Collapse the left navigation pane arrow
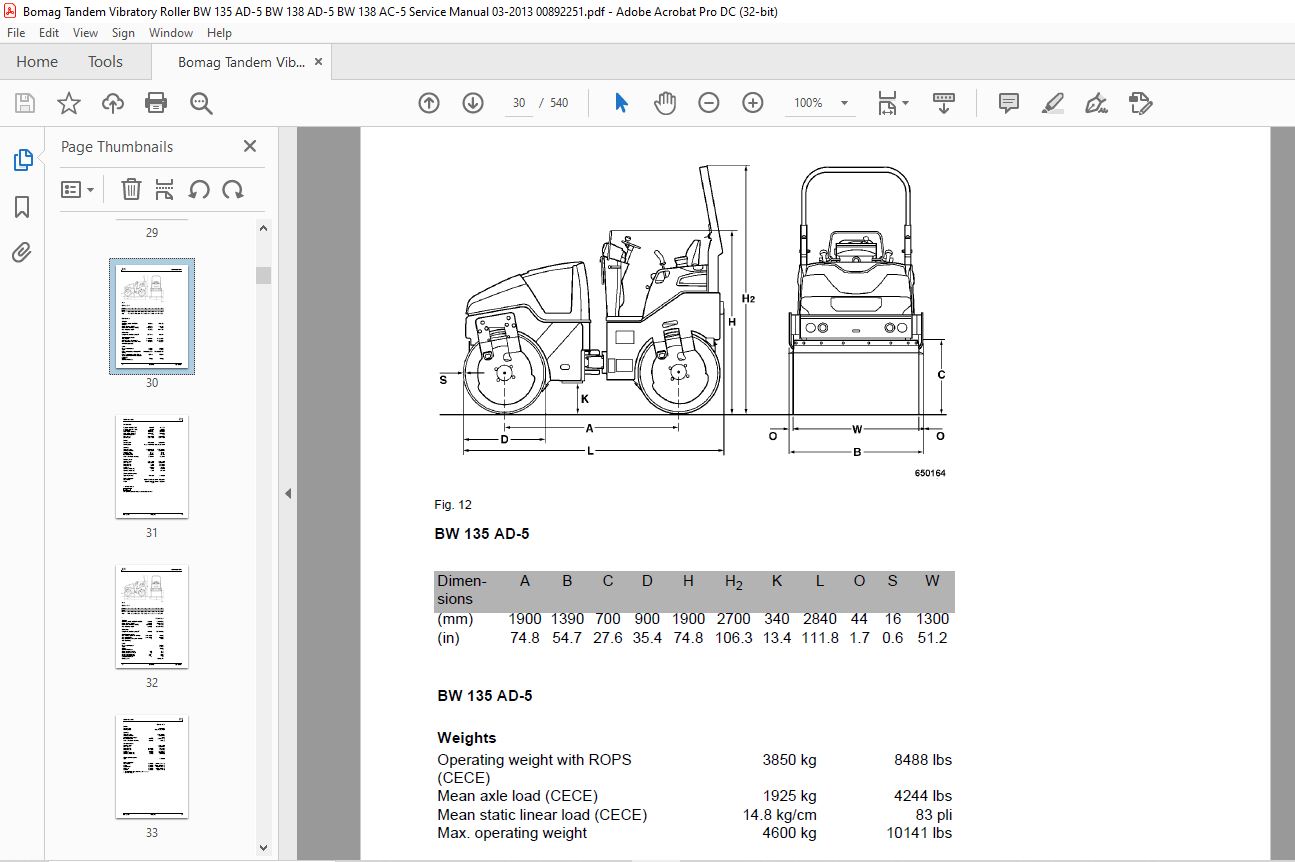This screenshot has width=1295, height=862. coord(288,493)
